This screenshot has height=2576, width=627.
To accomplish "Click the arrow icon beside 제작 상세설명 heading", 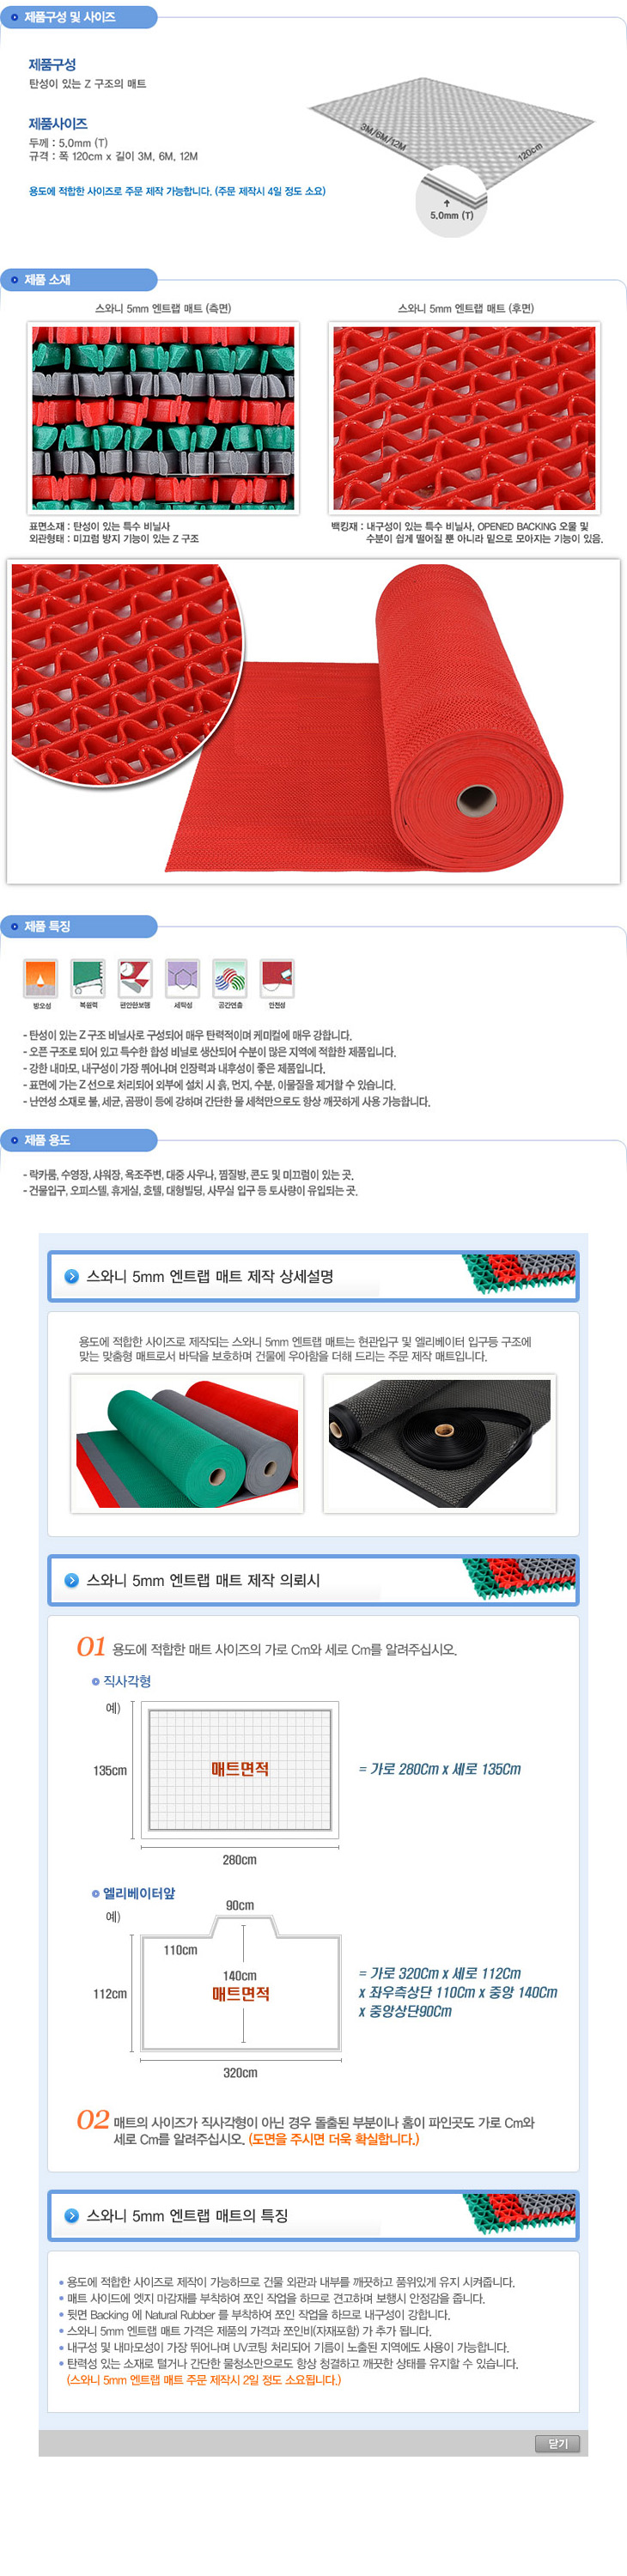I will click(71, 1276).
